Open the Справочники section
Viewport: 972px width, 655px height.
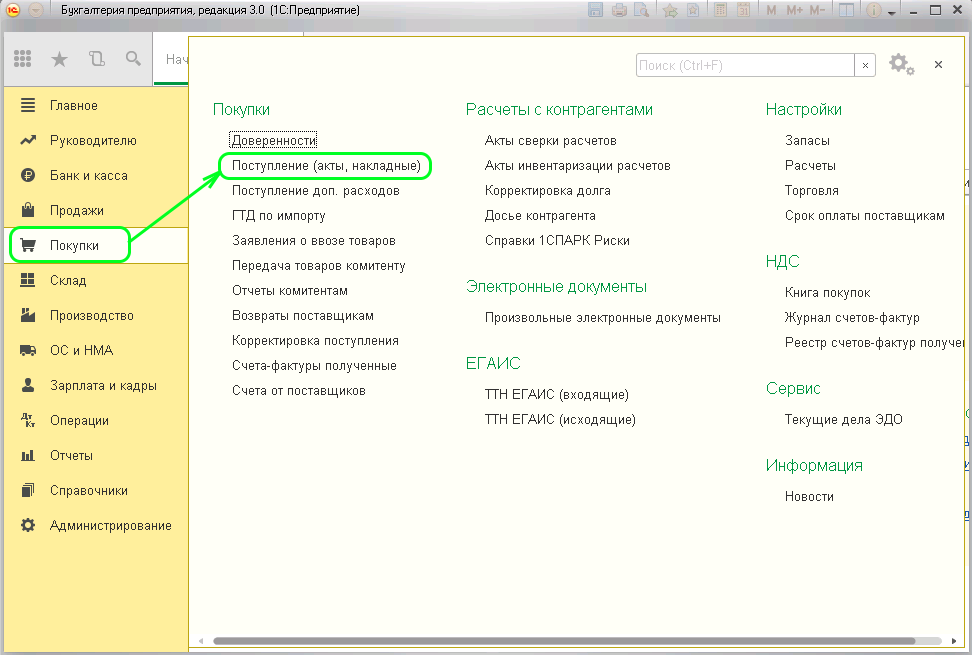pyautogui.click(x=96, y=490)
